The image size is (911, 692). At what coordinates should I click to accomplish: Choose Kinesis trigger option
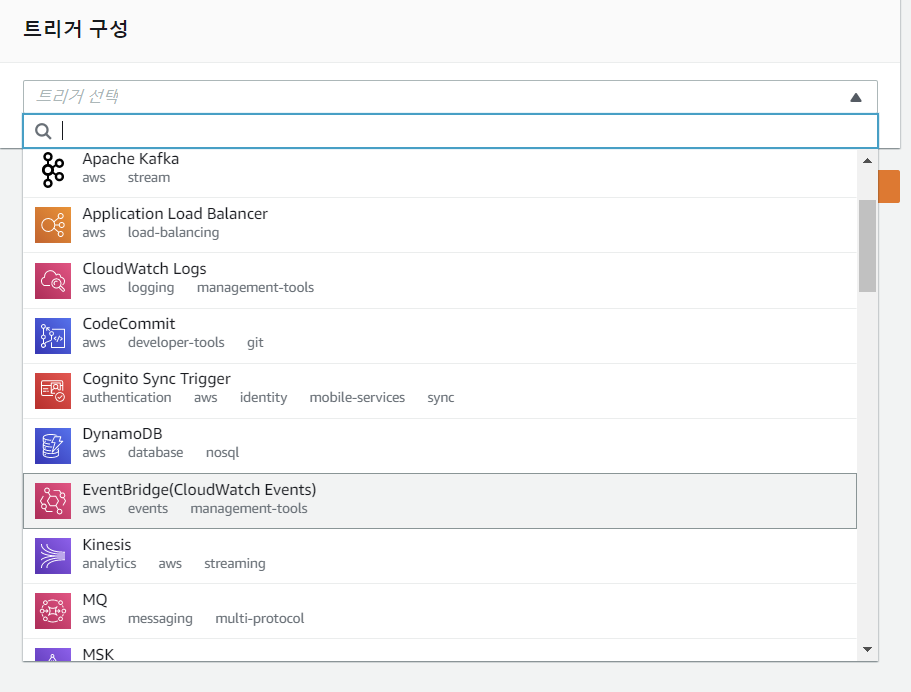pos(440,556)
